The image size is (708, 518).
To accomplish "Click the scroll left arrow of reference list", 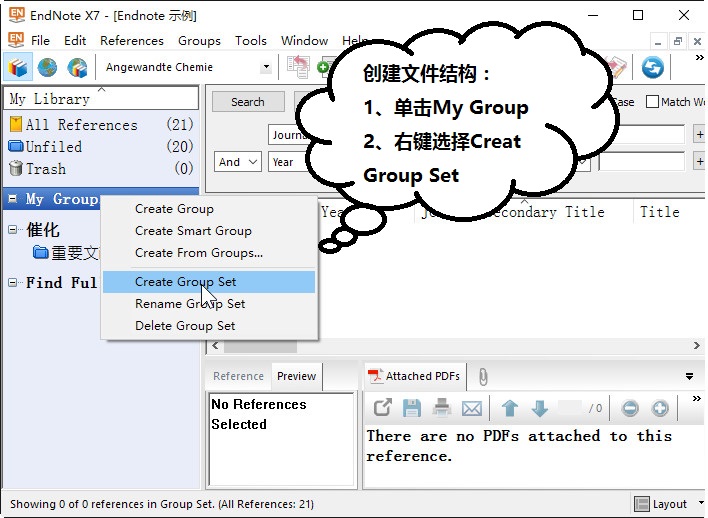I will (215, 346).
